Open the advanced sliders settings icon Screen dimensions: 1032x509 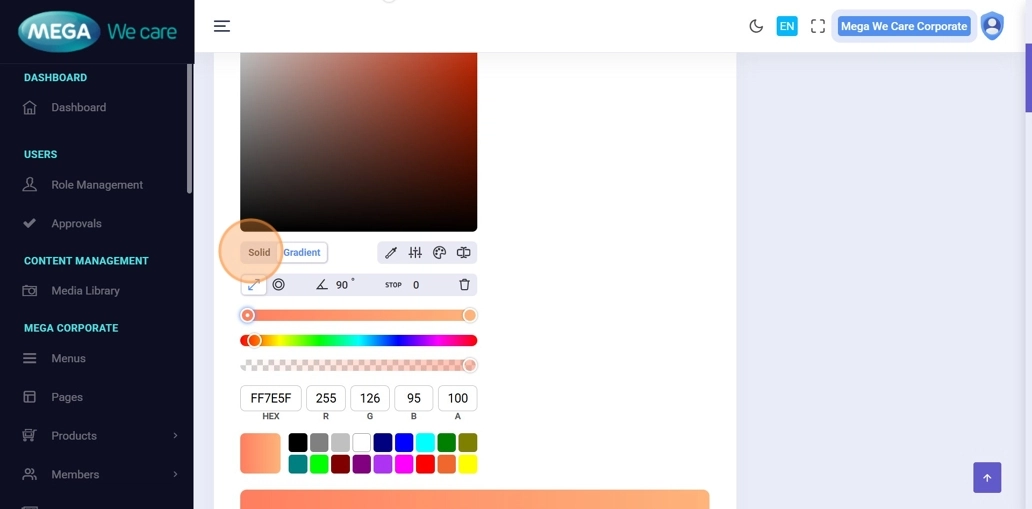(415, 253)
